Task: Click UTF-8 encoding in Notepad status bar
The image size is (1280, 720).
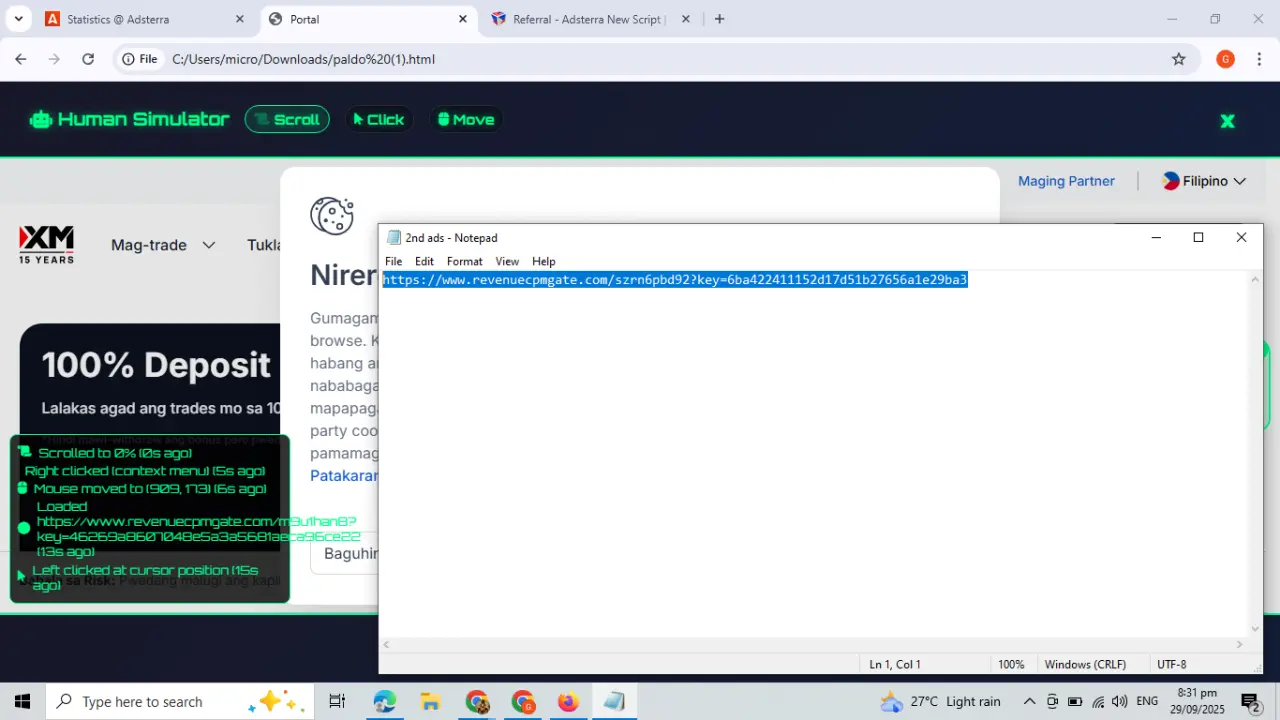Action: pos(1171,664)
